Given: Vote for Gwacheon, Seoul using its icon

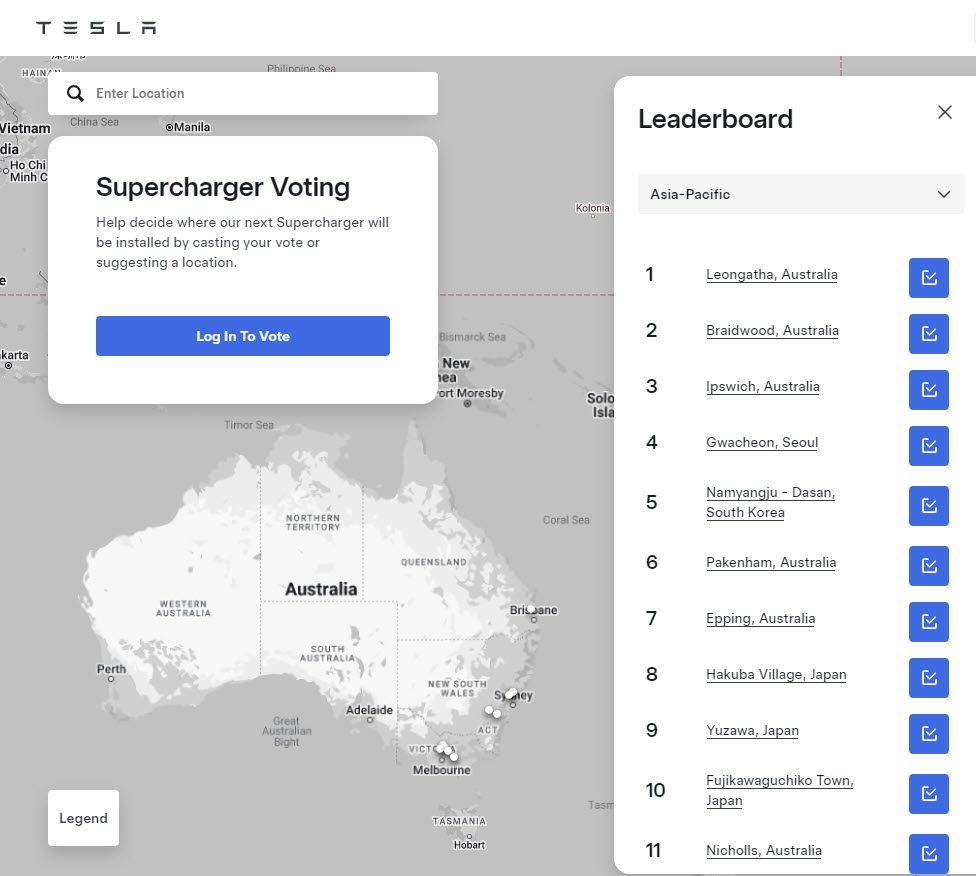Looking at the screenshot, I should (x=928, y=446).
